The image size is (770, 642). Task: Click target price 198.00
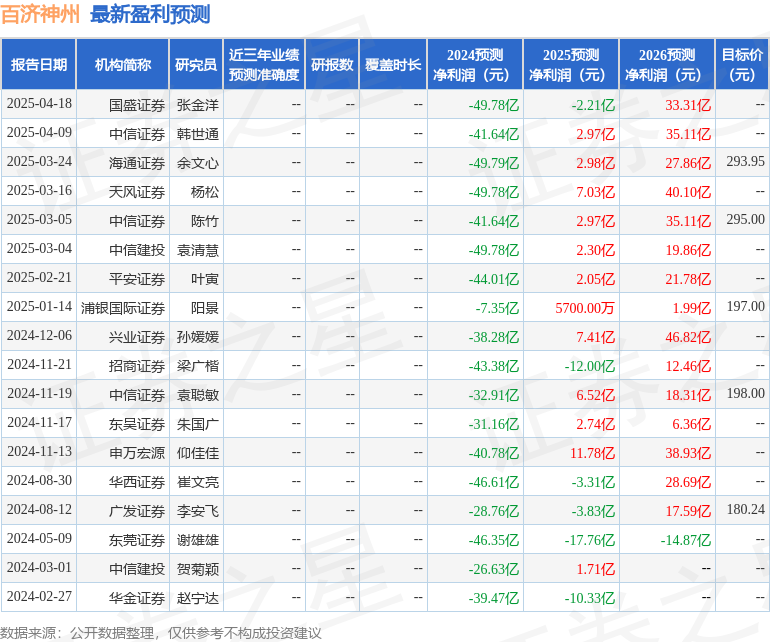[745, 393]
